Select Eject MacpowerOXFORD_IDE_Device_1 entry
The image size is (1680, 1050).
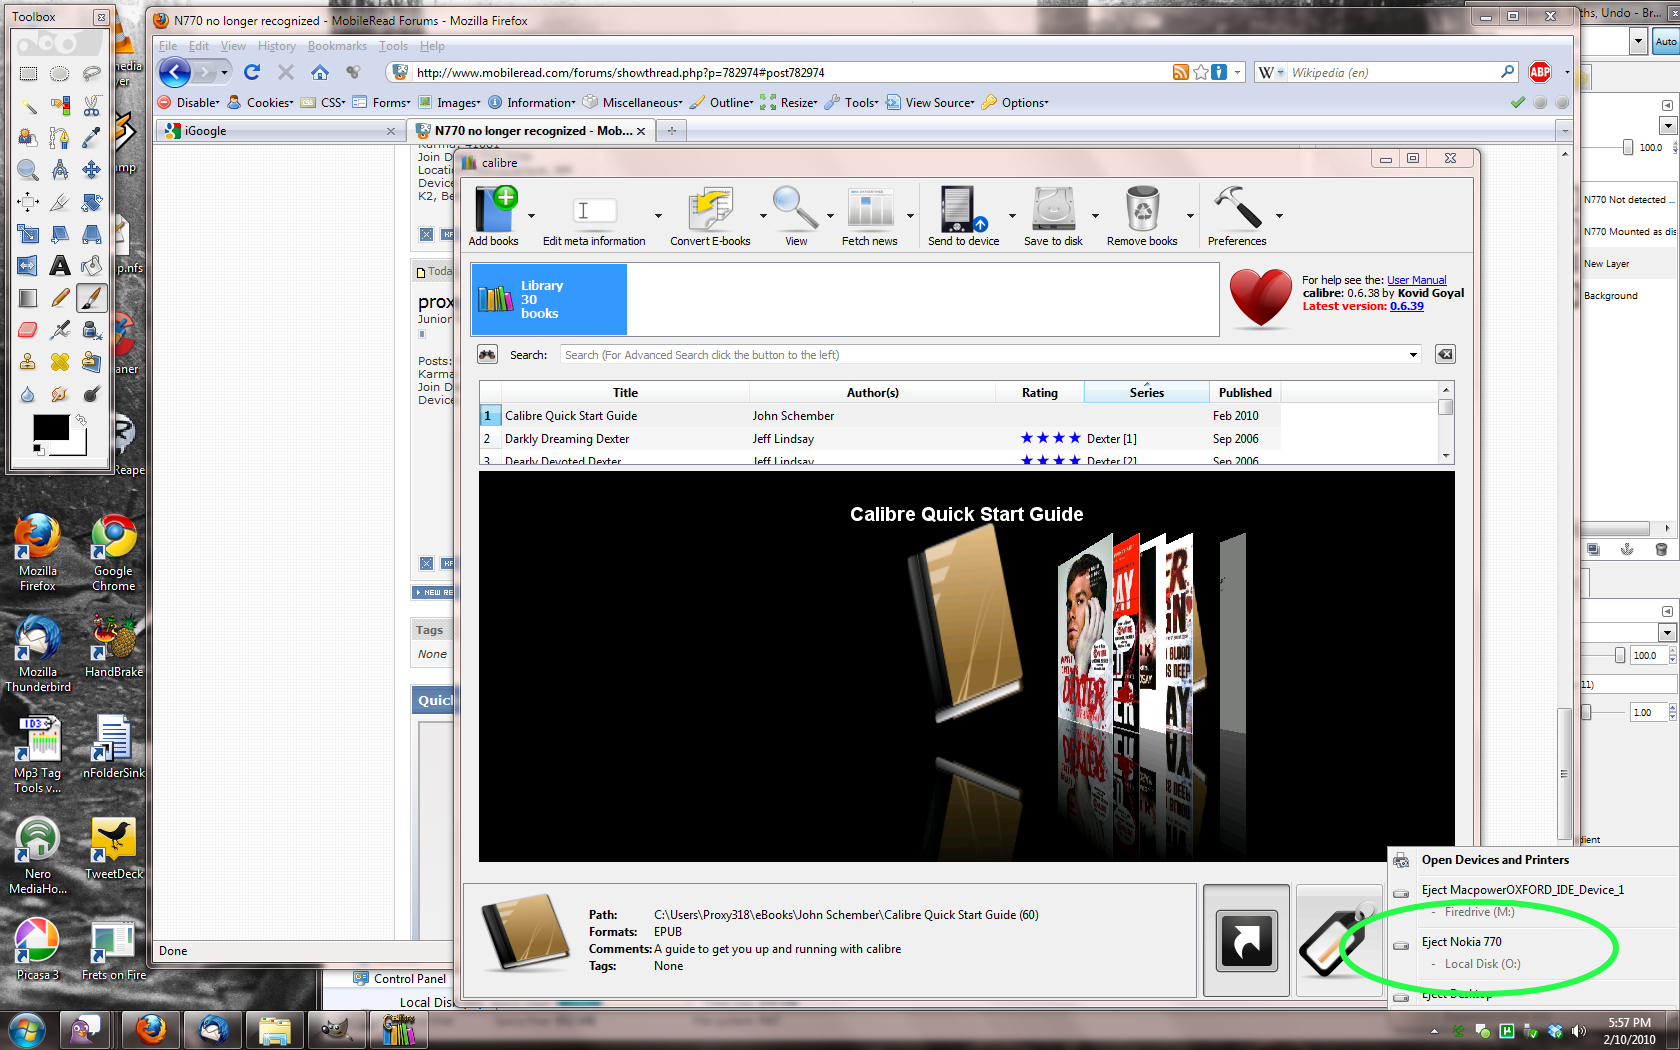tap(1523, 890)
